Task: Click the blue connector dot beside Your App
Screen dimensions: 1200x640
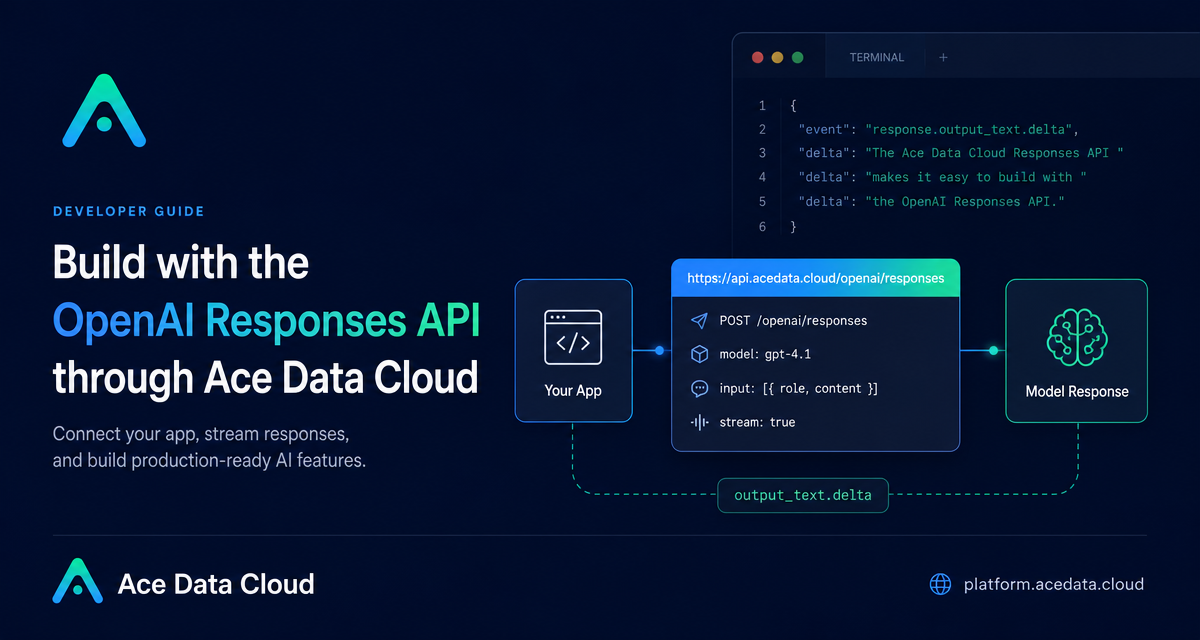Action: pyautogui.click(x=659, y=350)
